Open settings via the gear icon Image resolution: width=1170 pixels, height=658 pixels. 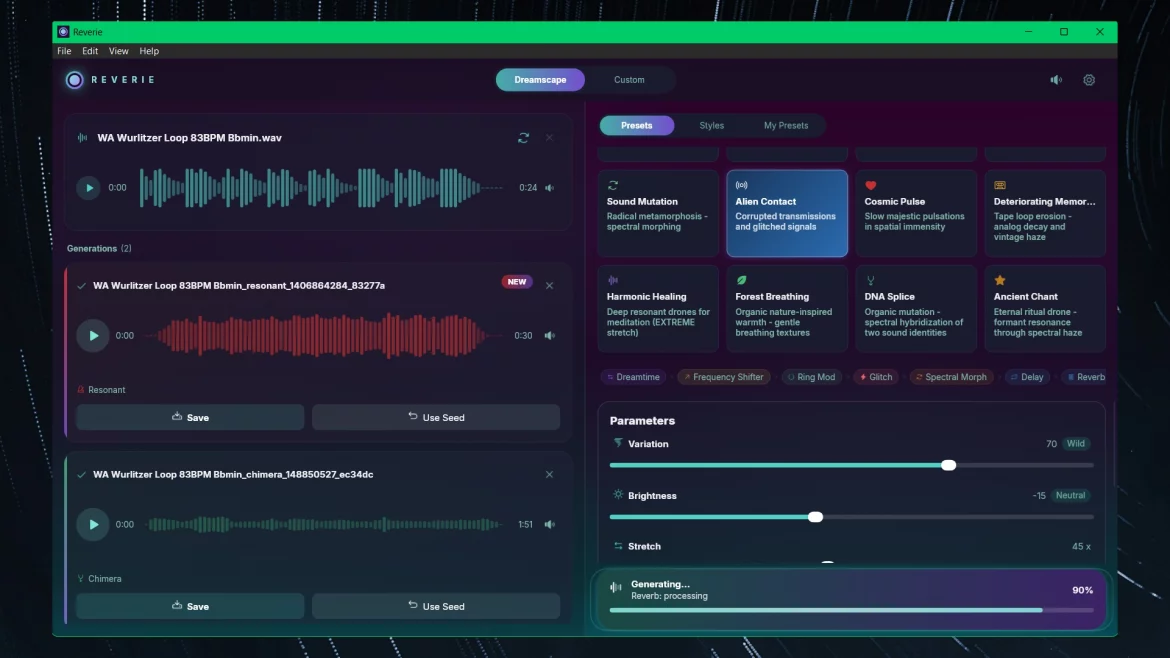(x=1089, y=80)
